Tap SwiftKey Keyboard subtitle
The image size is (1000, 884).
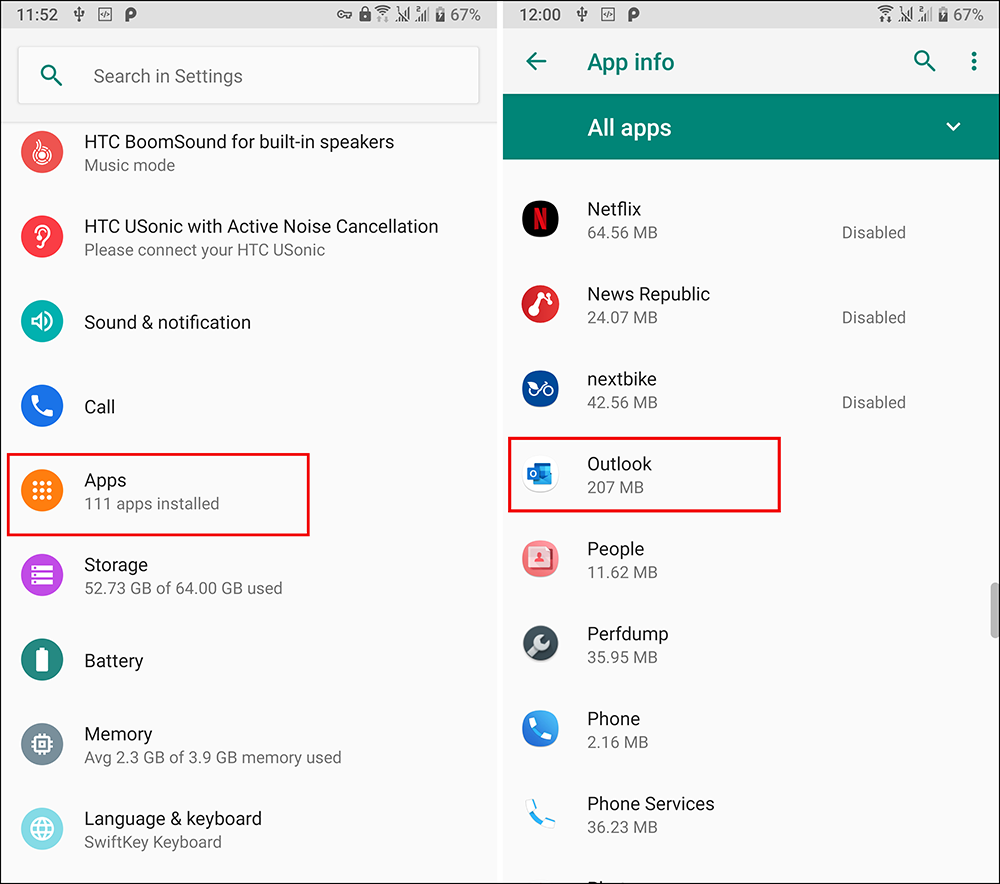tap(152, 843)
